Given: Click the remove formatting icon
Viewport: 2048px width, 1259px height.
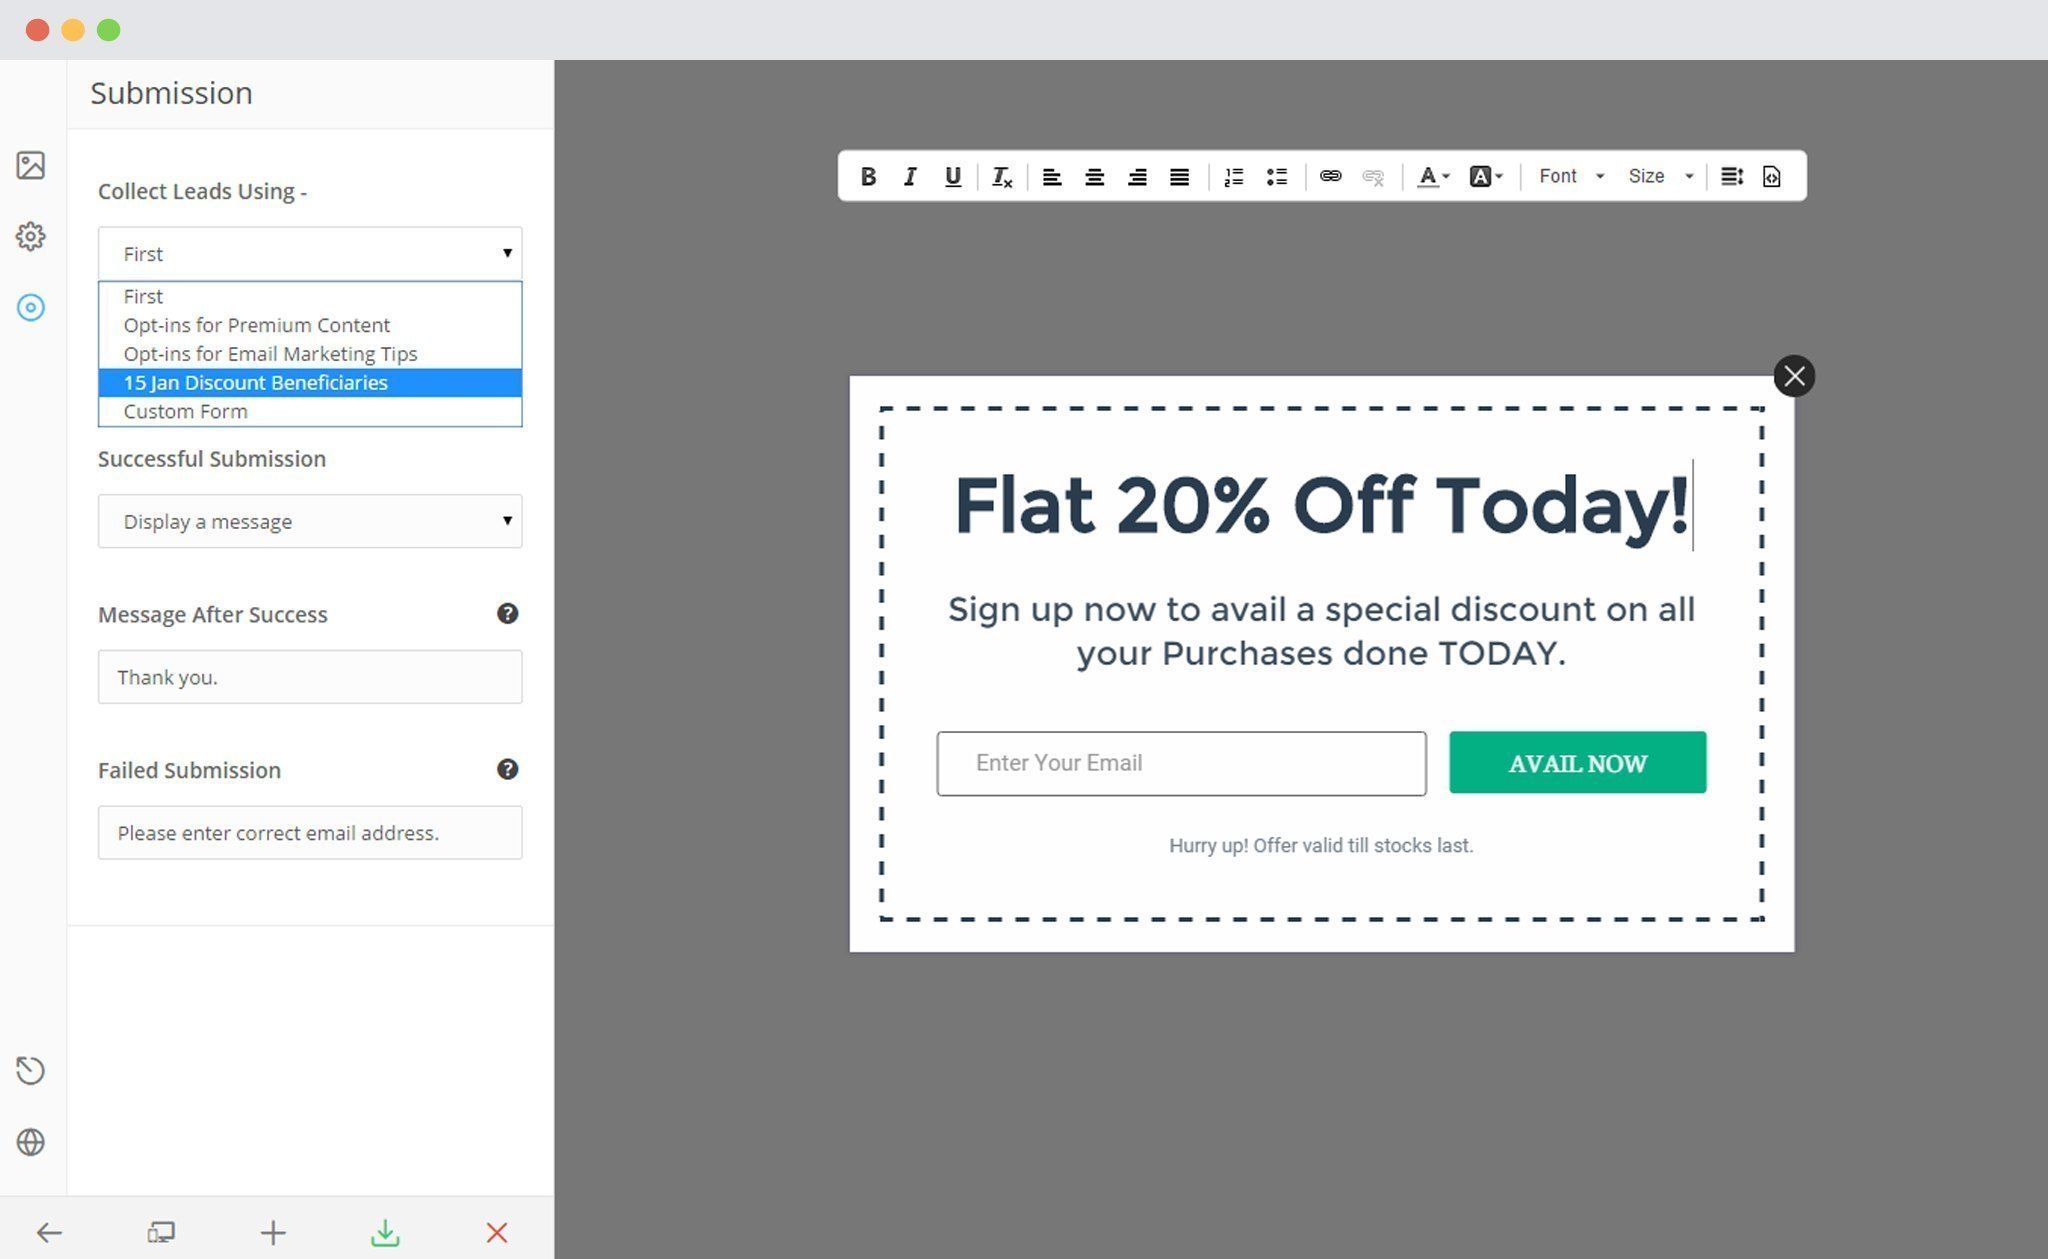Looking at the screenshot, I should 1002,177.
